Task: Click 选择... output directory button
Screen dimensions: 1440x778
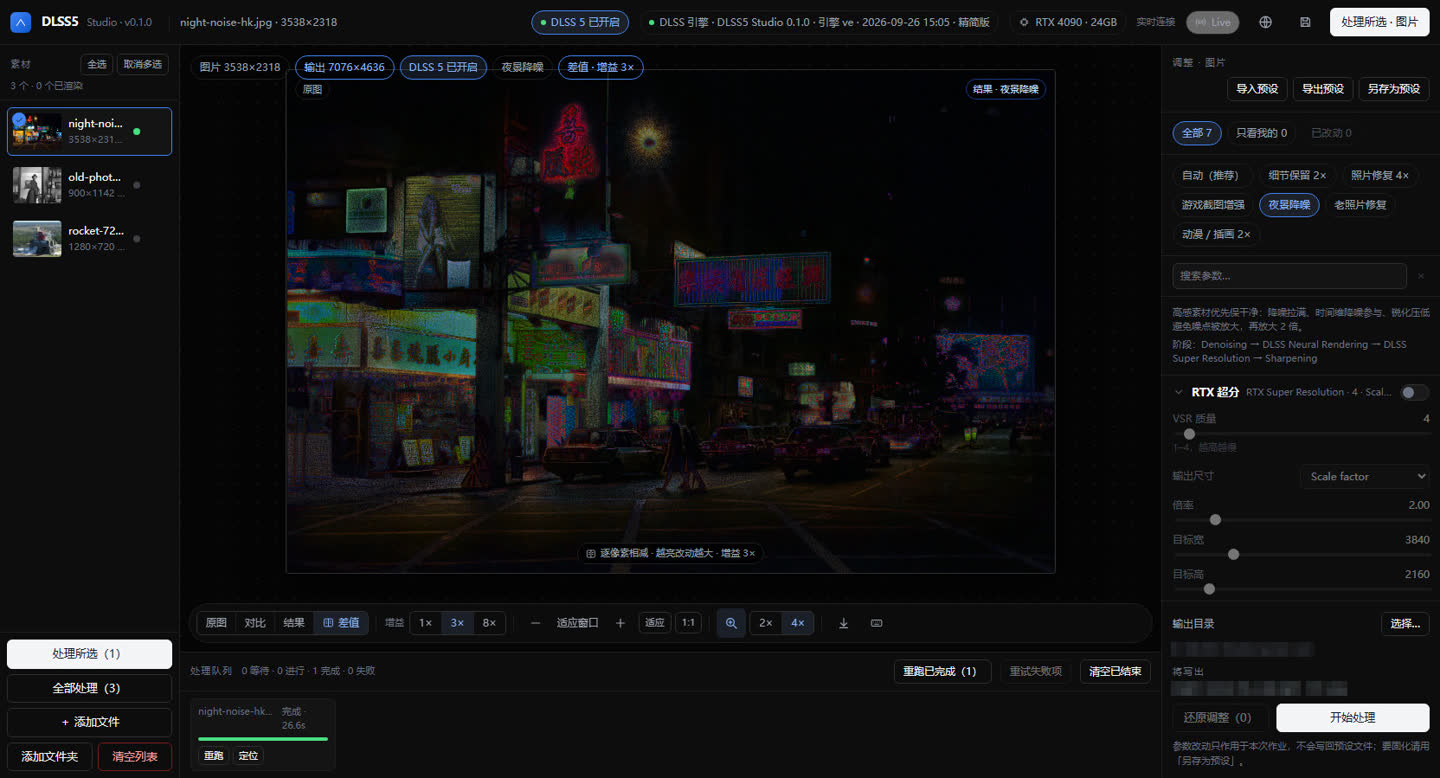Action: click(x=1405, y=624)
